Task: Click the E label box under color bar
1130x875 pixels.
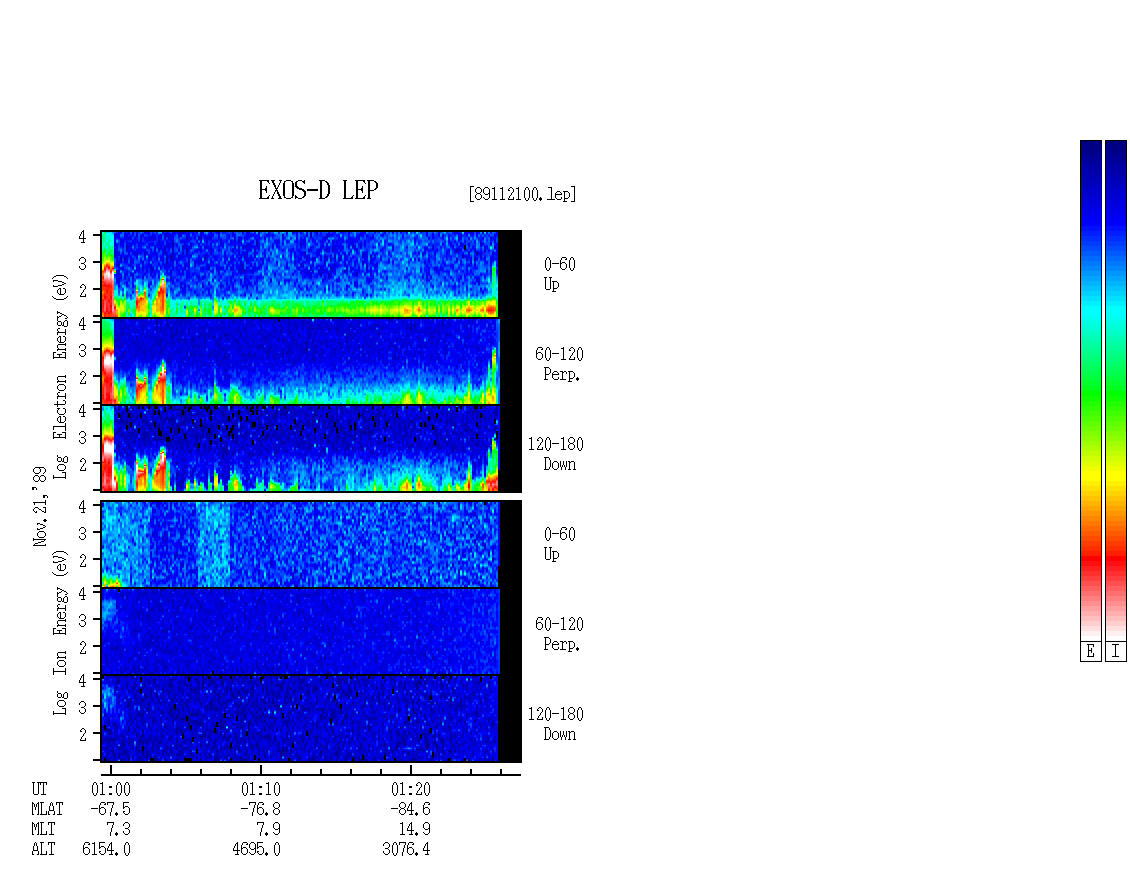Action: pos(1090,652)
